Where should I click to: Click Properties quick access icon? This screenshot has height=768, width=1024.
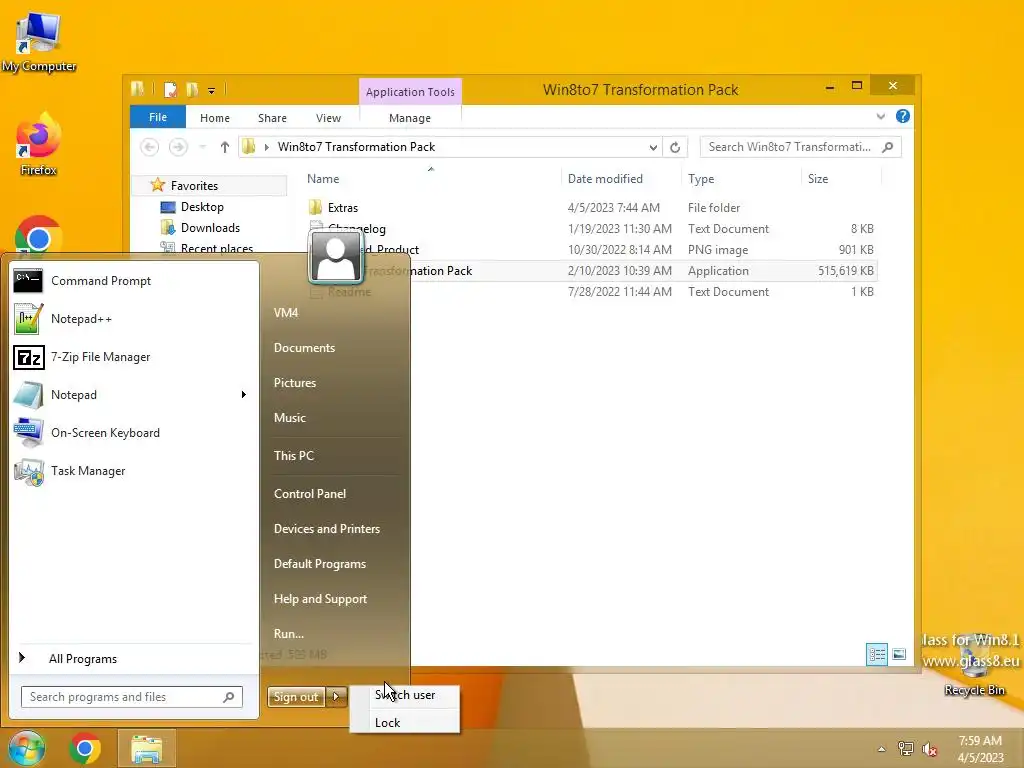pos(170,89)
